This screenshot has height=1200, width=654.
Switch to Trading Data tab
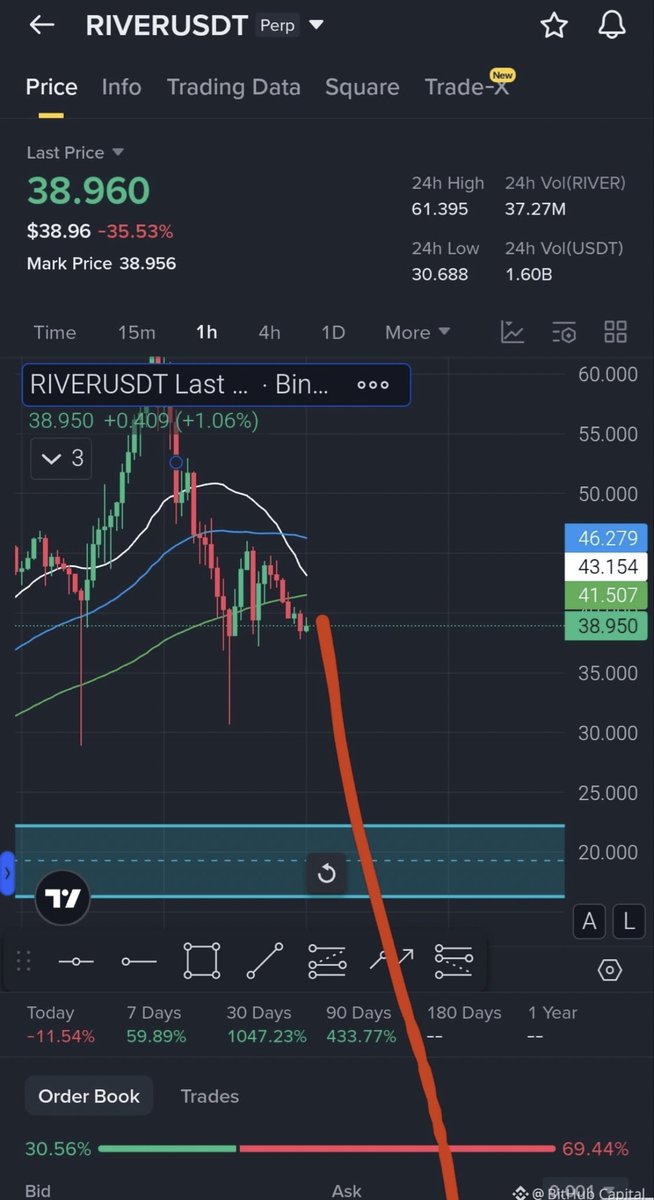pyautogui.click(x=234, y=87)
